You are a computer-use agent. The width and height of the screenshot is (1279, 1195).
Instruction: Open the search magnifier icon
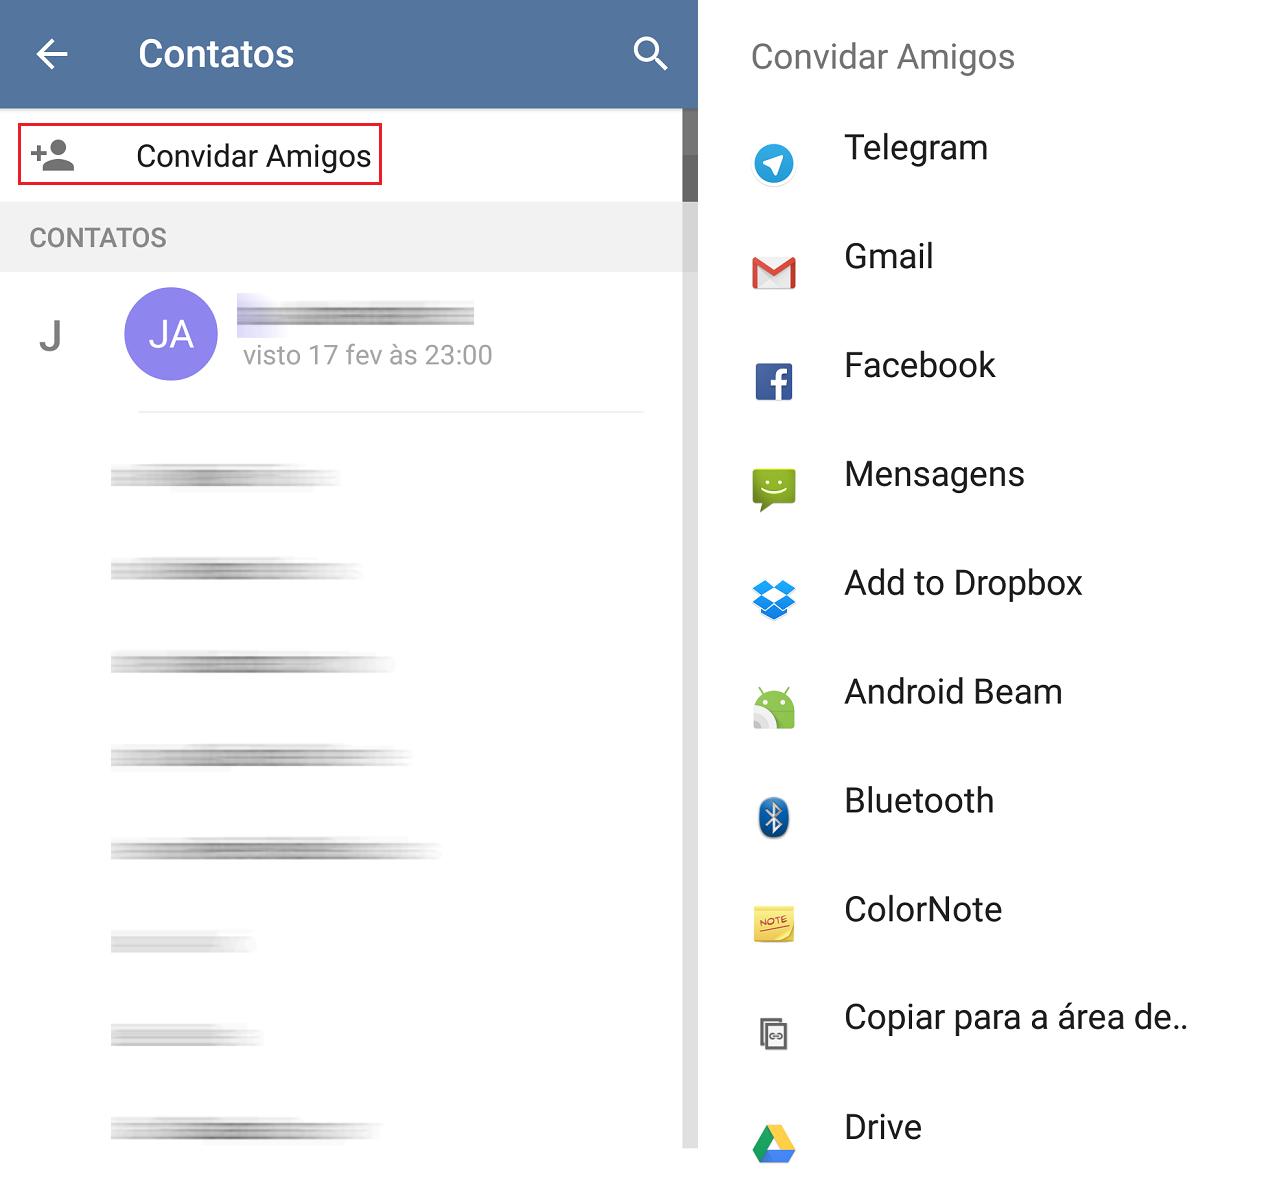pyautogui.click(x=650, y=54)
